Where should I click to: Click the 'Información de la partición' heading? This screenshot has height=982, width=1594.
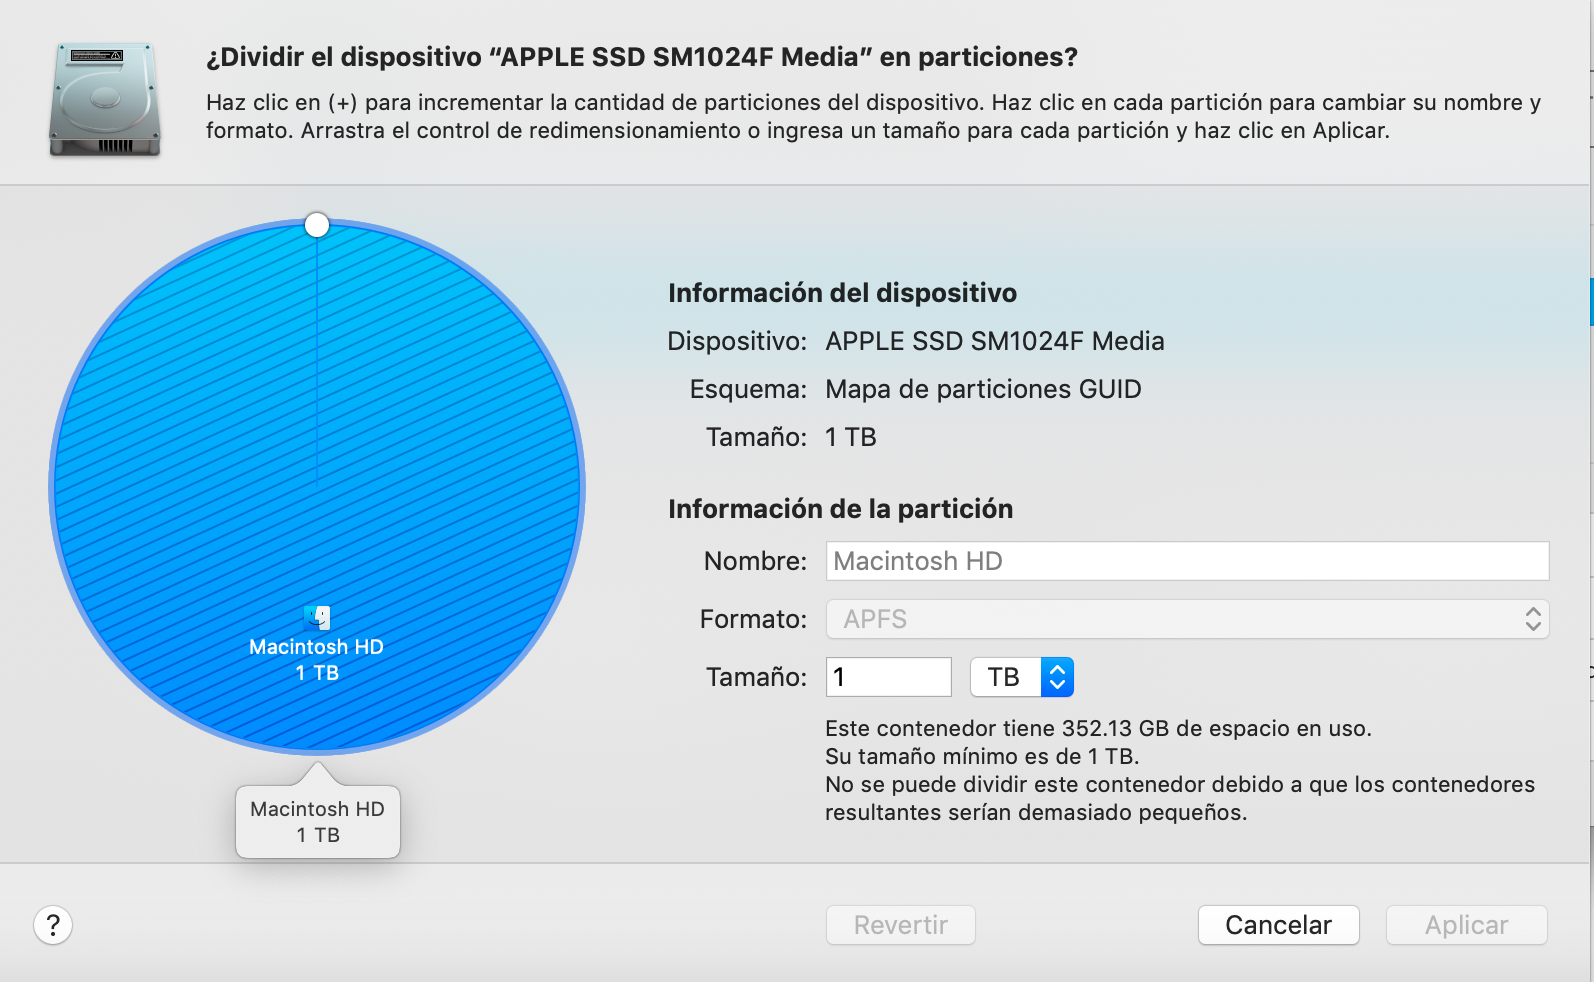pos(841,509)
